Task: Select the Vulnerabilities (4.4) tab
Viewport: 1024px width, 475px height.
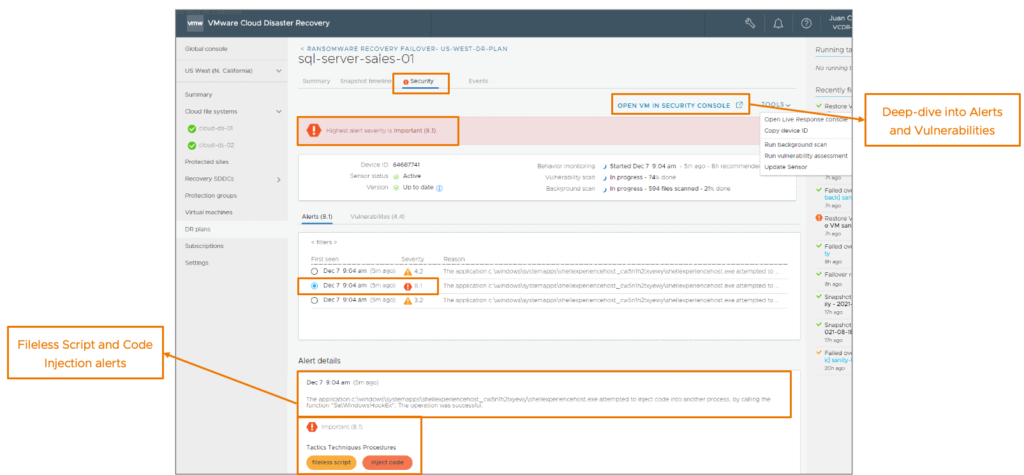Action: click(x=377, y=216)
